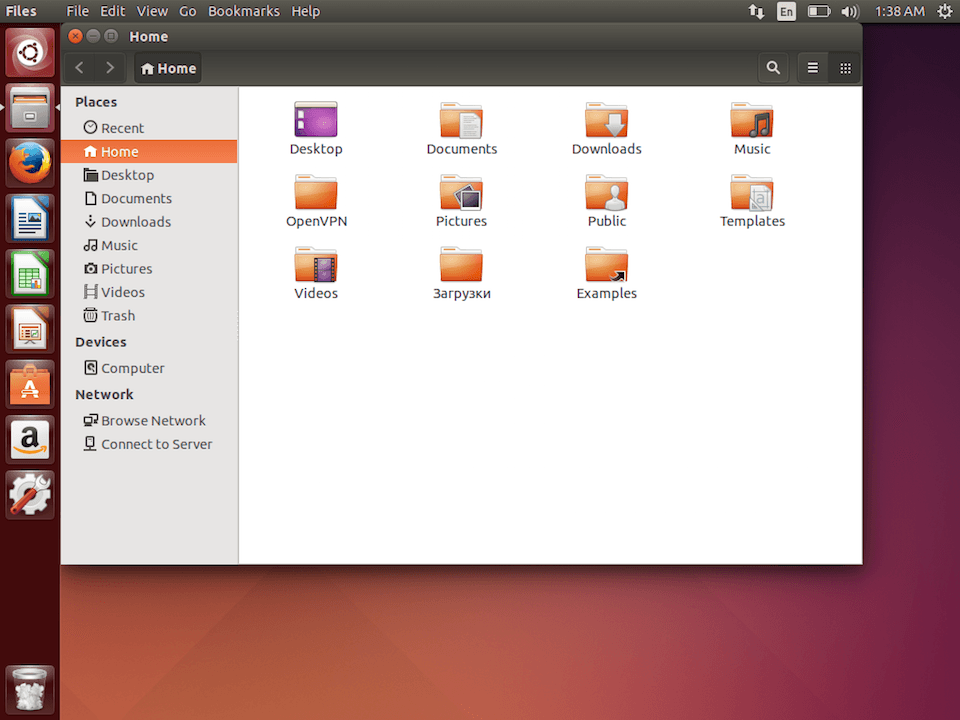Navigate back using the back arrow

tap(79, 68)
